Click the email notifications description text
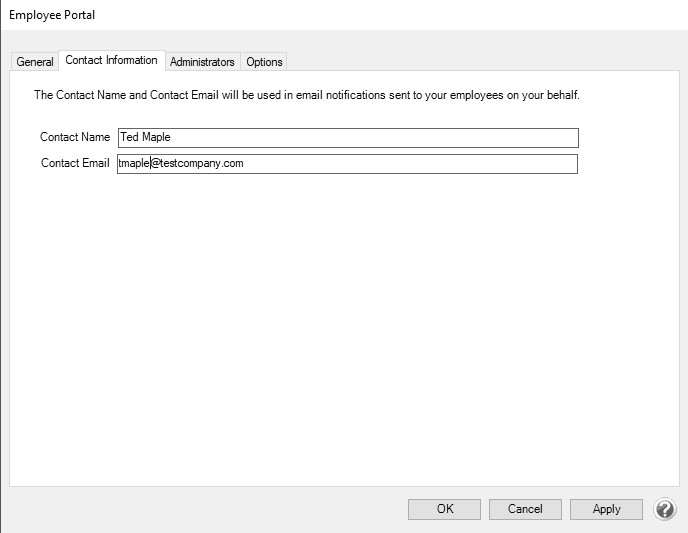The width and height of the screenshot is (688, 533). point(307,95)
